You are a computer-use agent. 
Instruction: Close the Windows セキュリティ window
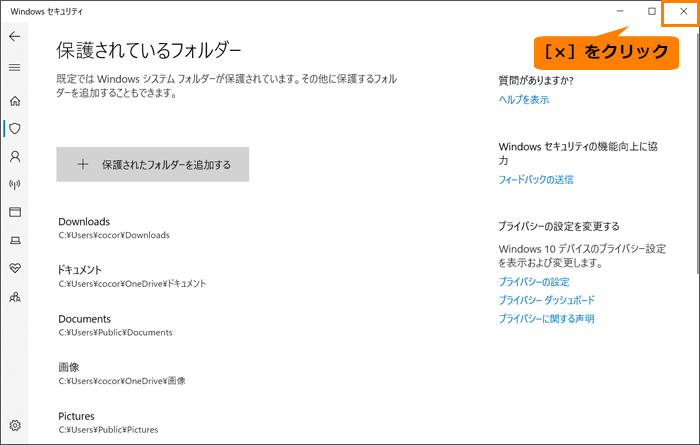tap(683, 12)
